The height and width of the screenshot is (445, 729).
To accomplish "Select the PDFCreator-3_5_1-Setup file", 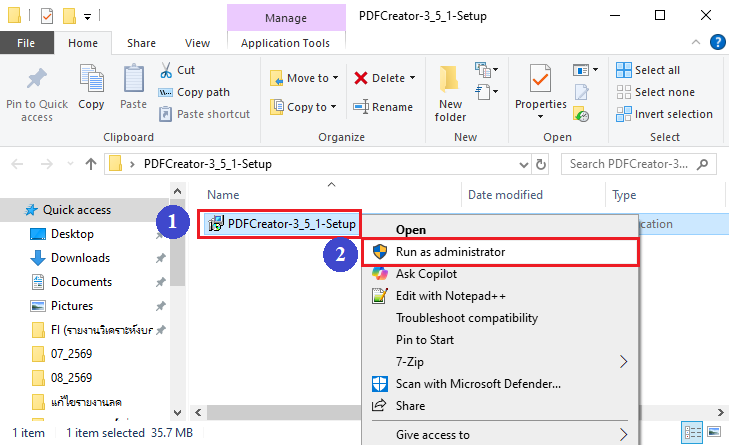I will [282, 224].
